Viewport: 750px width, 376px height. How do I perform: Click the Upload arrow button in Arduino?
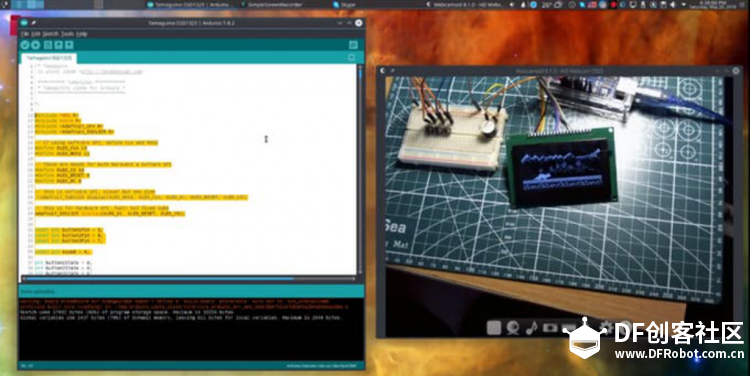[35, 45]
